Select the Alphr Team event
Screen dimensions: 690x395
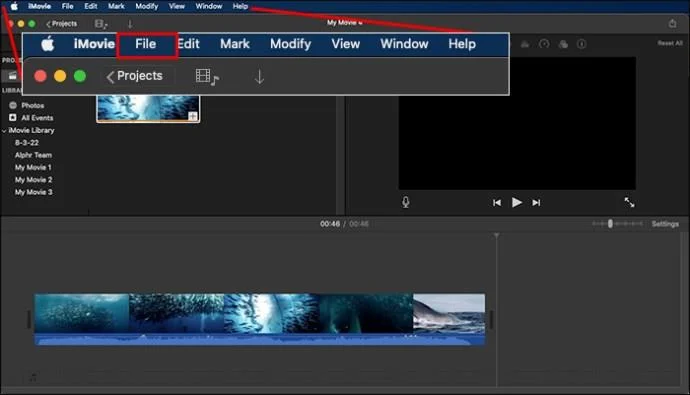[33, 155]
